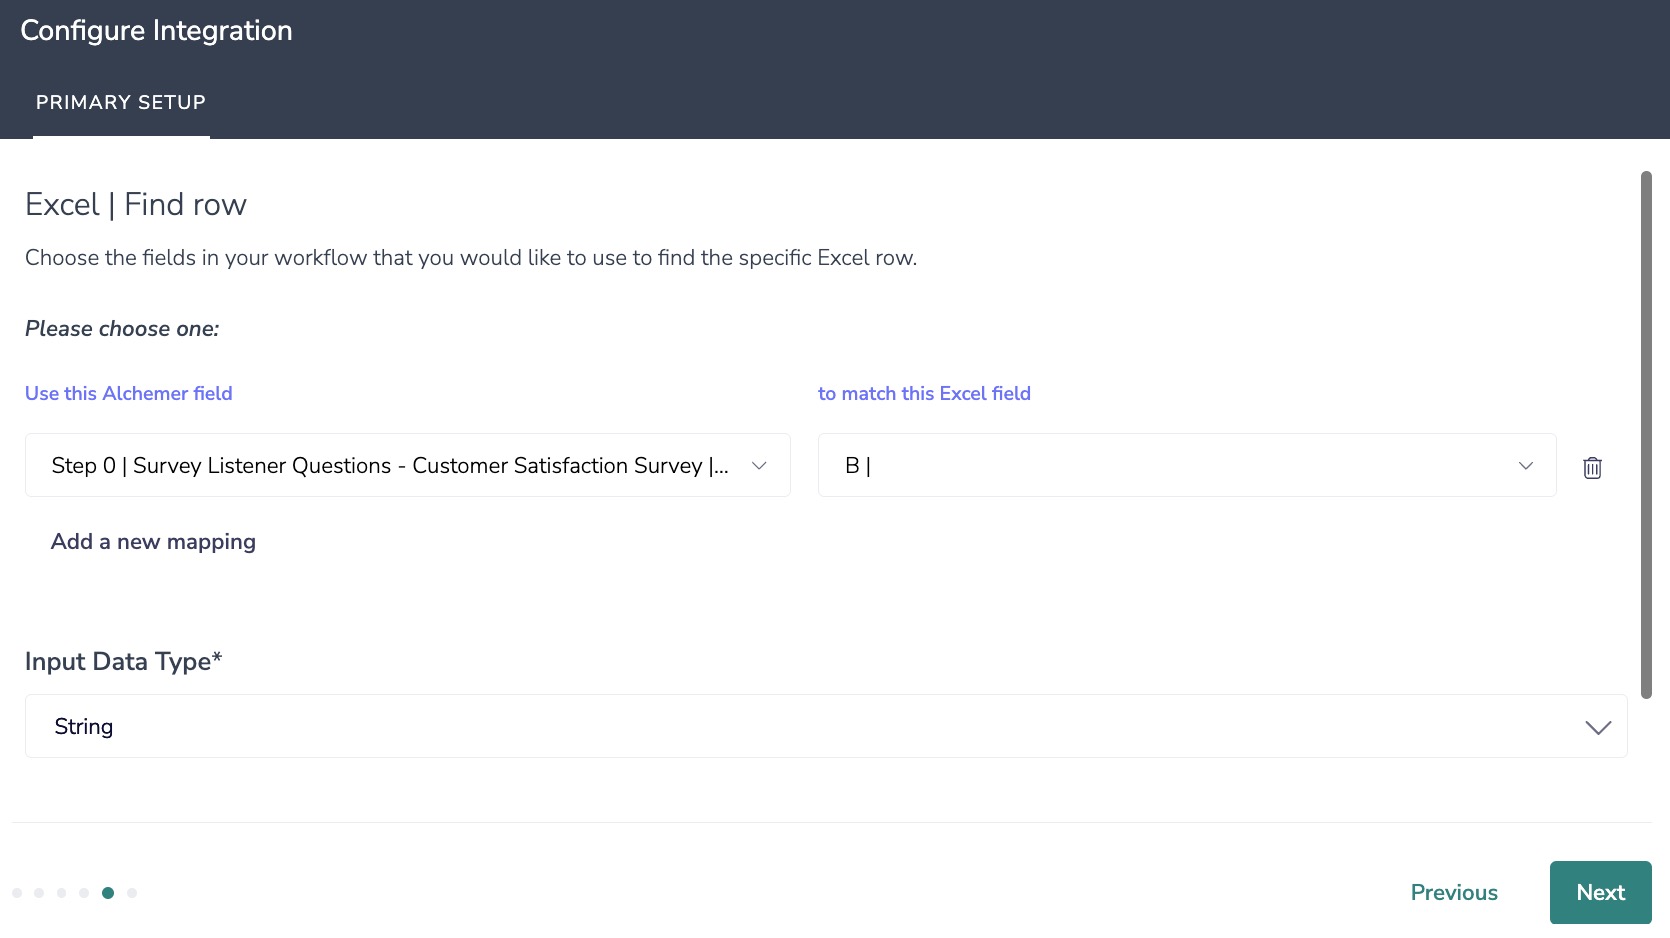Screen dimensions: 1670x938
Task: Open the PRIMARY SETUP tab
Action: (x=121, y=102)
